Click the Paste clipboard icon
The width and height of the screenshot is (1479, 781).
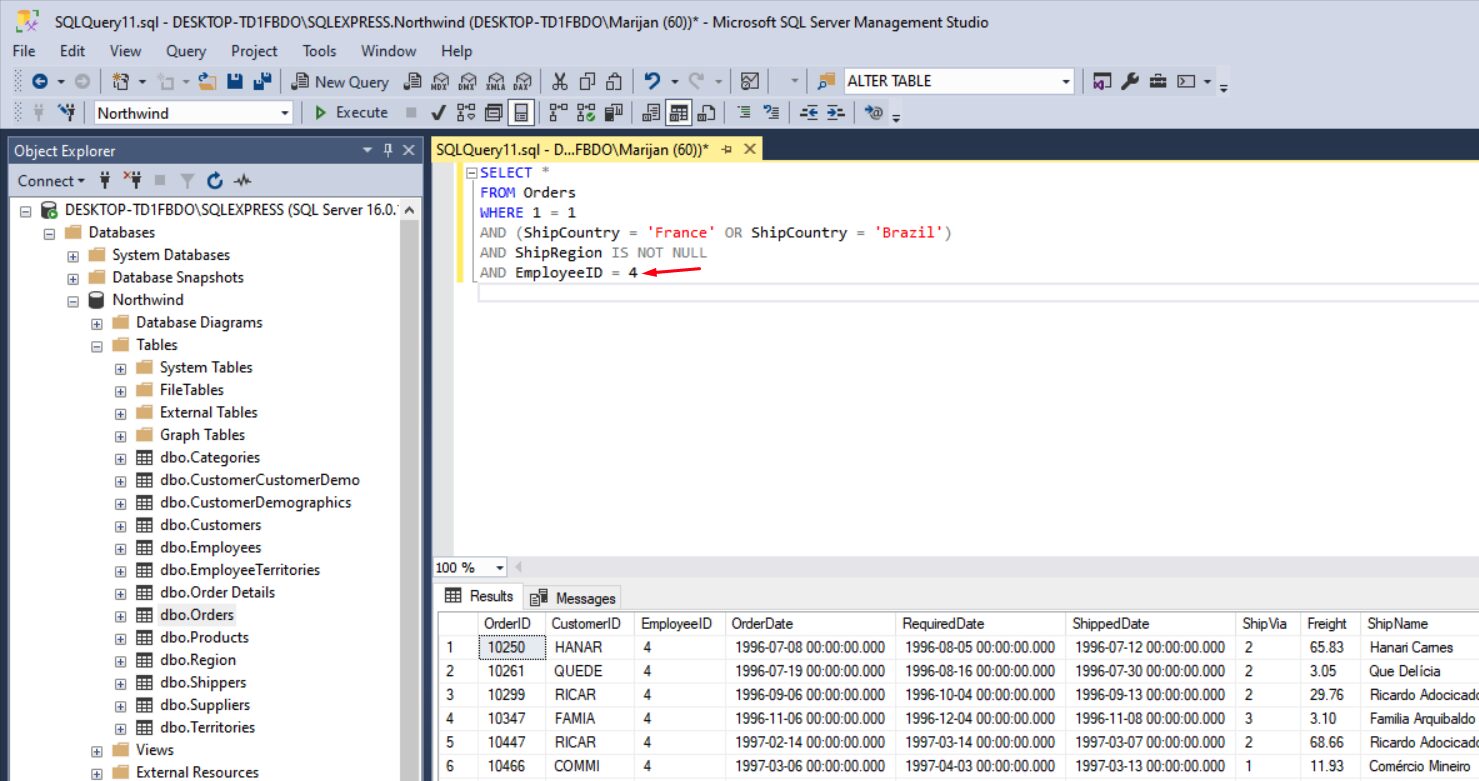[x=615, y=82]
